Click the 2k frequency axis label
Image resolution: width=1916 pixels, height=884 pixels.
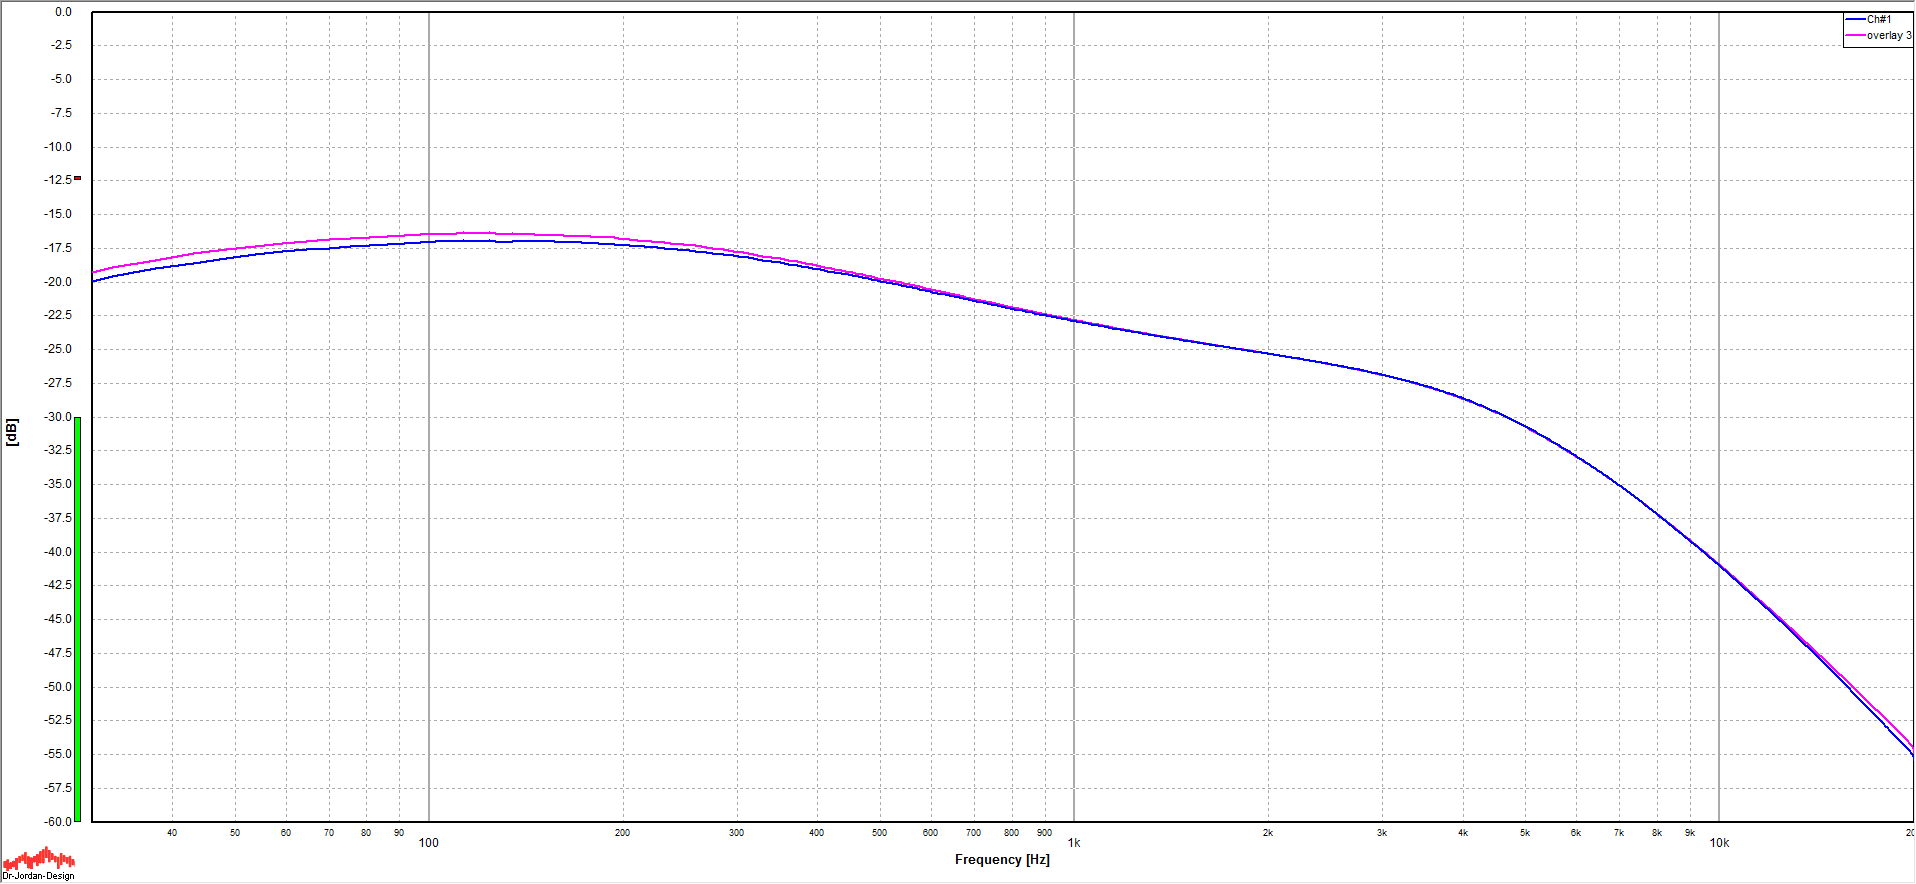[x=1268, y=833]
